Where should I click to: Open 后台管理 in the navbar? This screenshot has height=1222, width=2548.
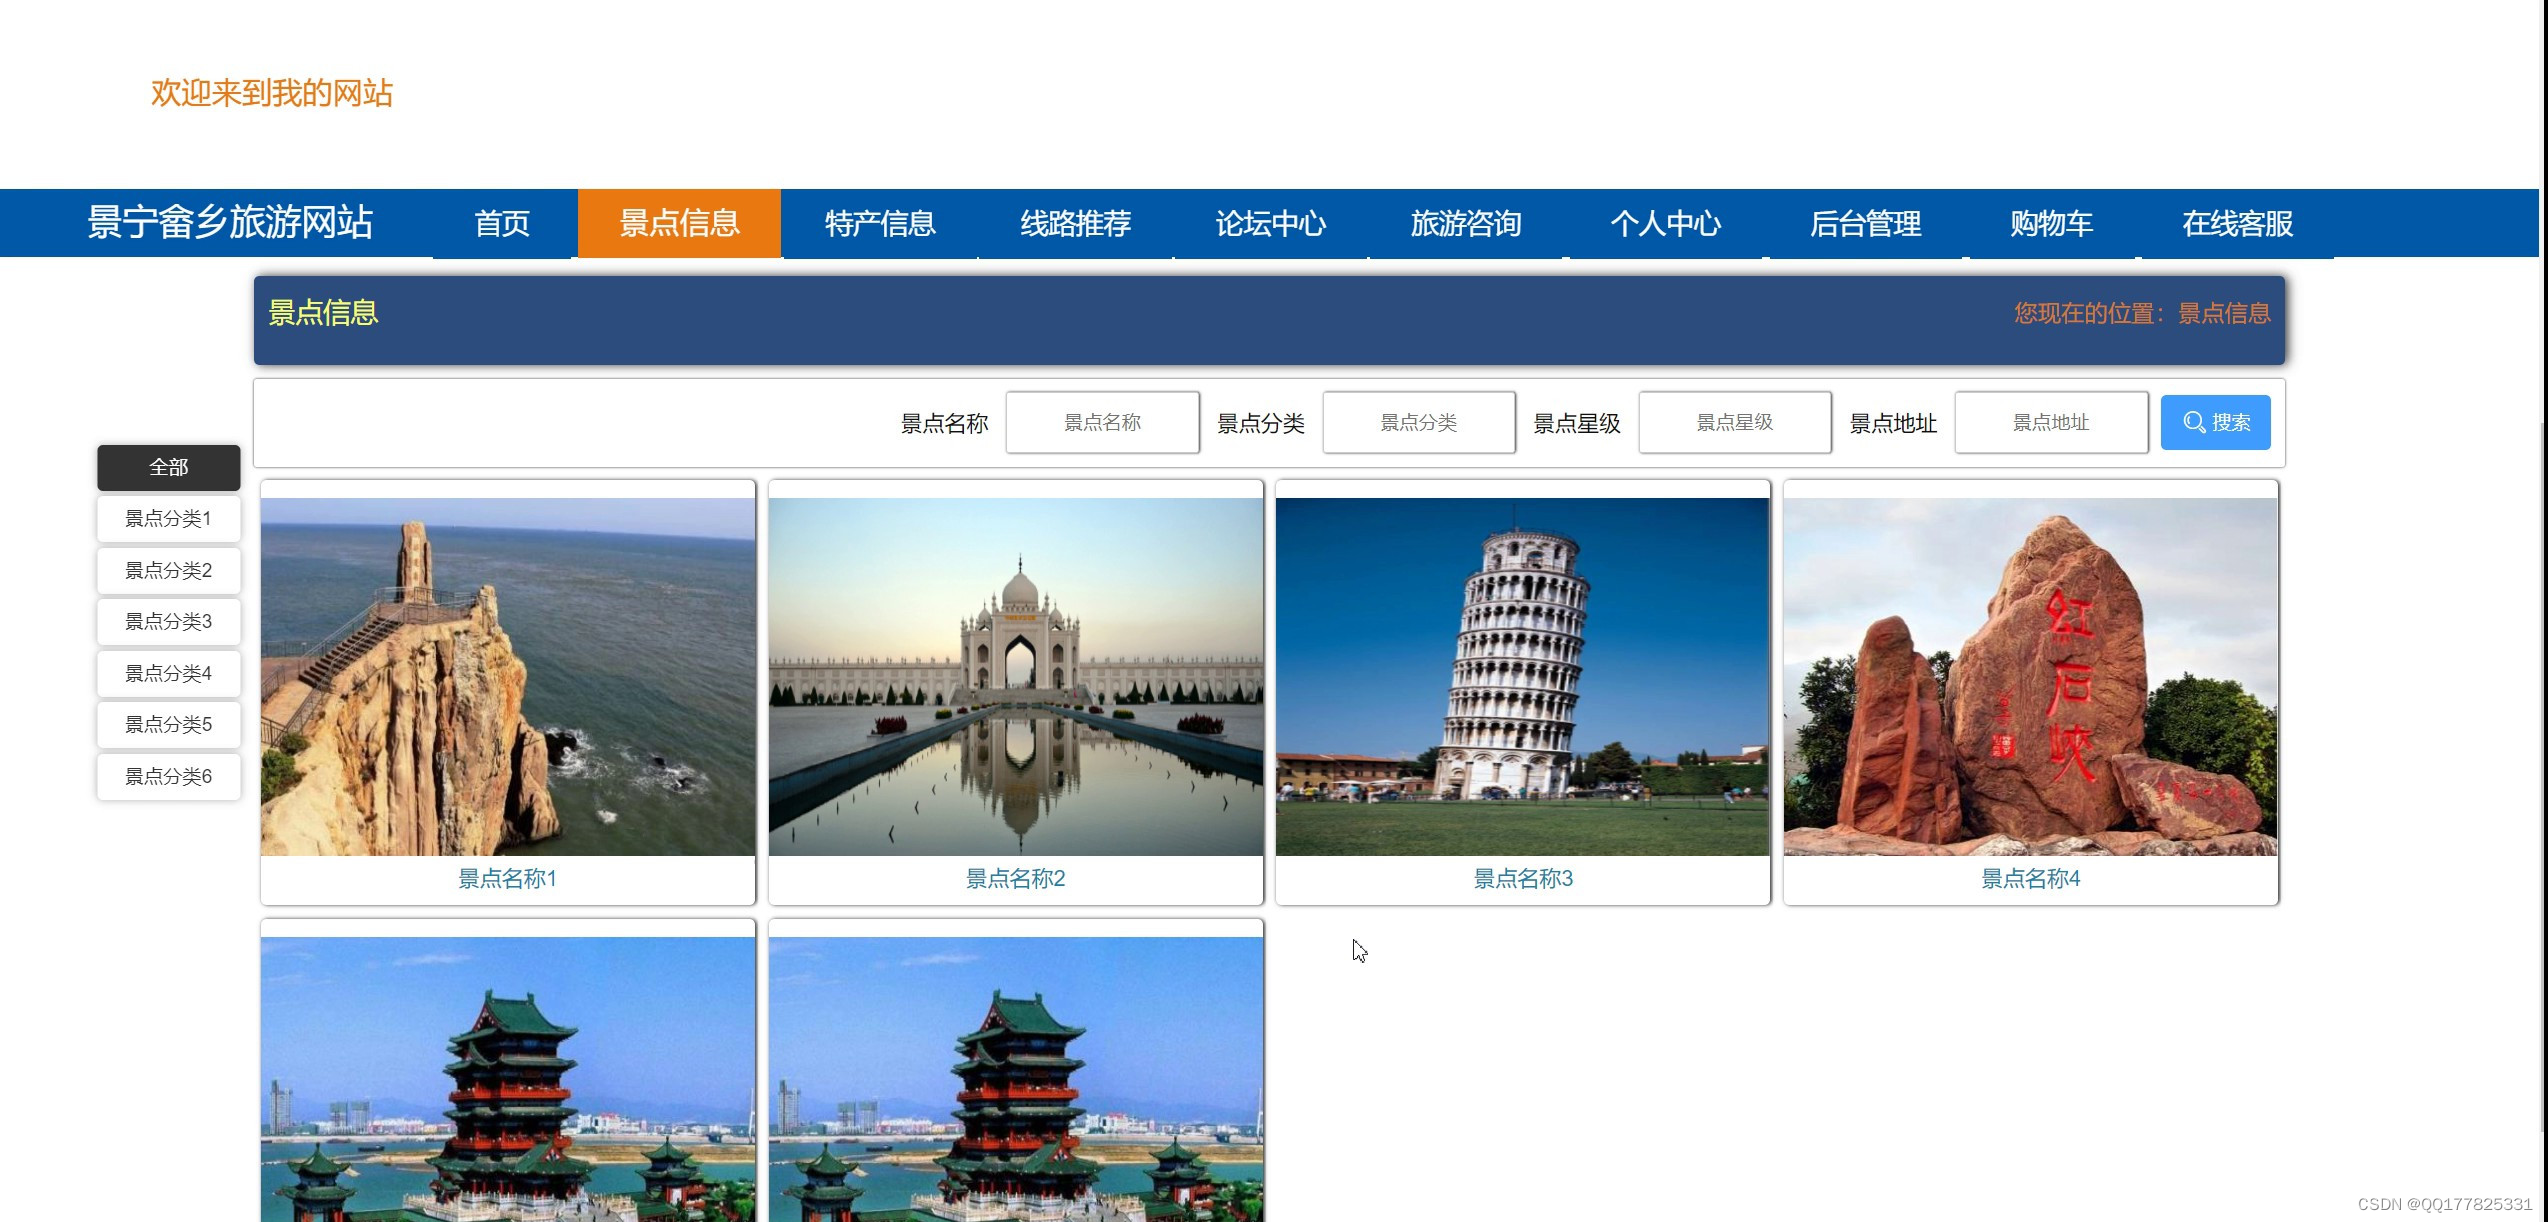[1866, 223]
